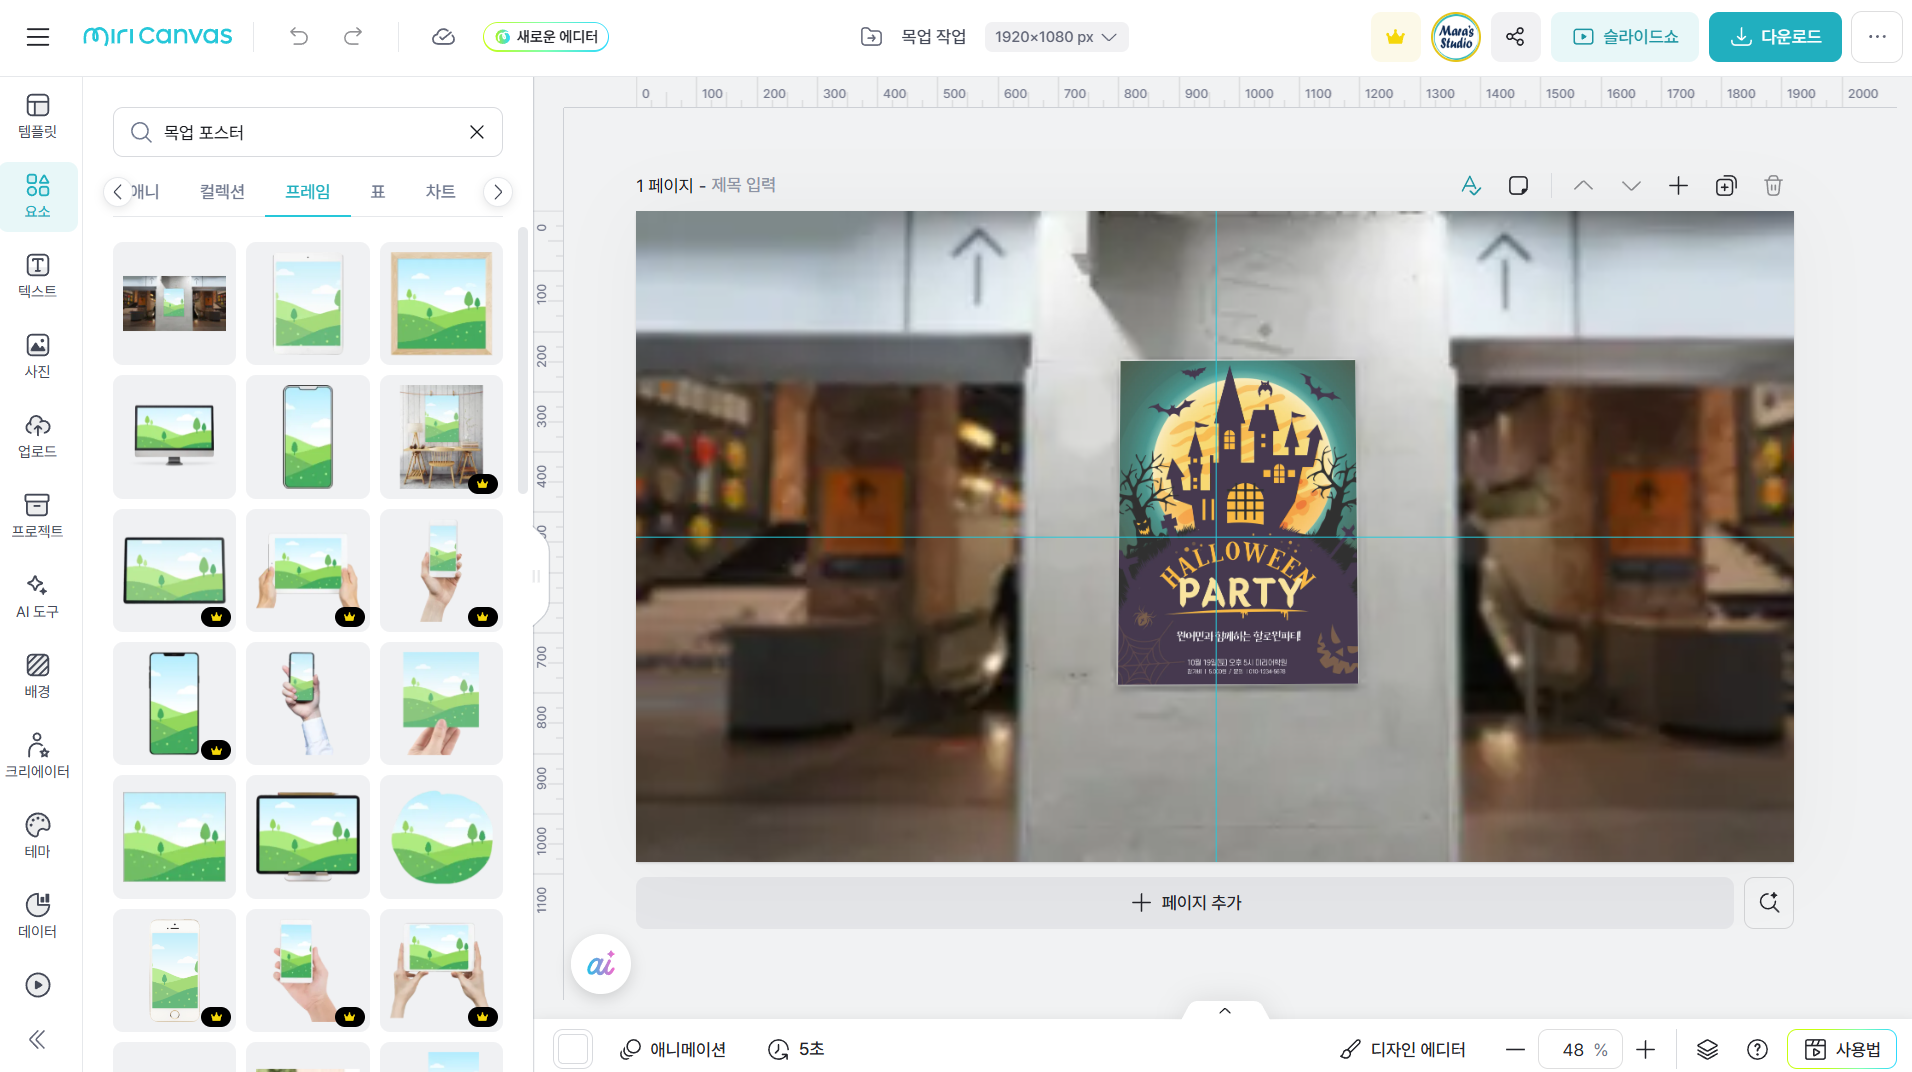1912x1072 pixels.
Task: Move the page up with the chevron
Action: pos(1583,186)
